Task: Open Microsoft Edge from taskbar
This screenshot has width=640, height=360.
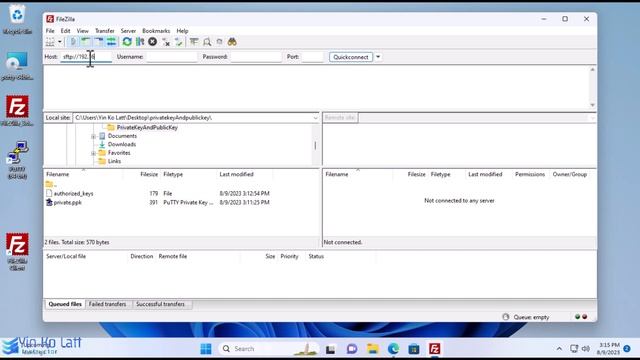Action: (x=393, y=349)
